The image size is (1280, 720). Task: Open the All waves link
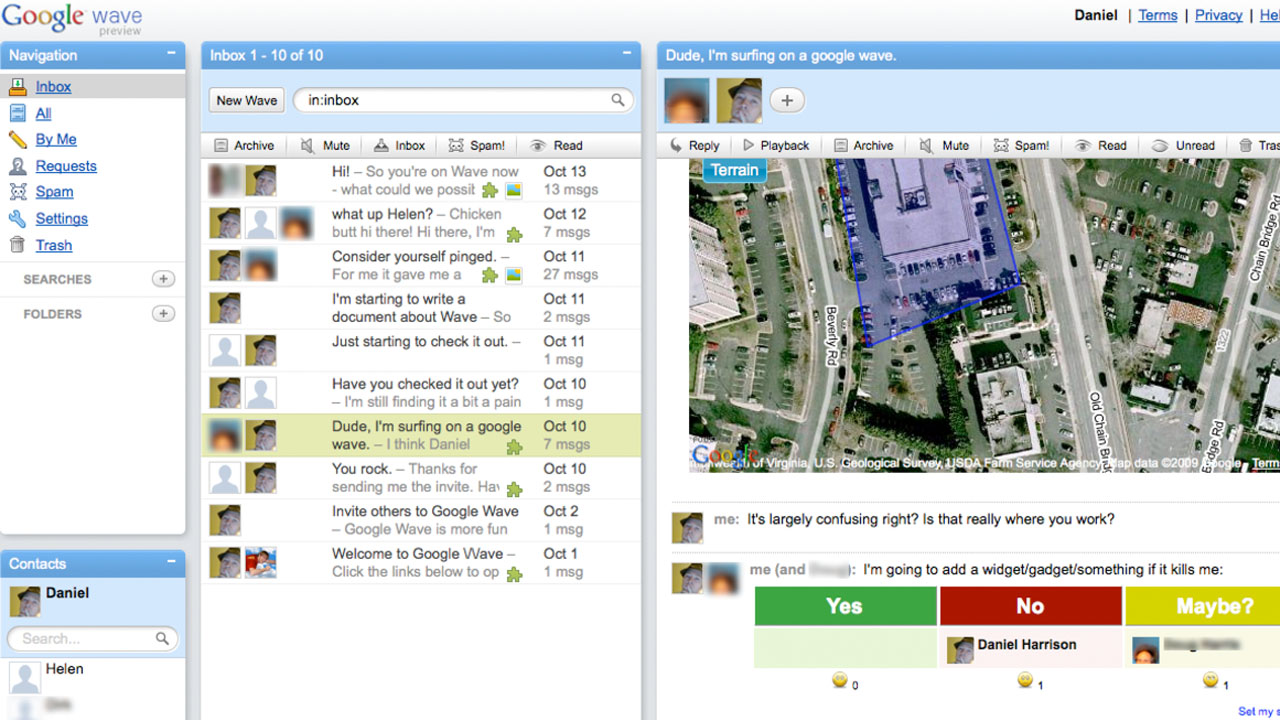(x=43, y=113)
